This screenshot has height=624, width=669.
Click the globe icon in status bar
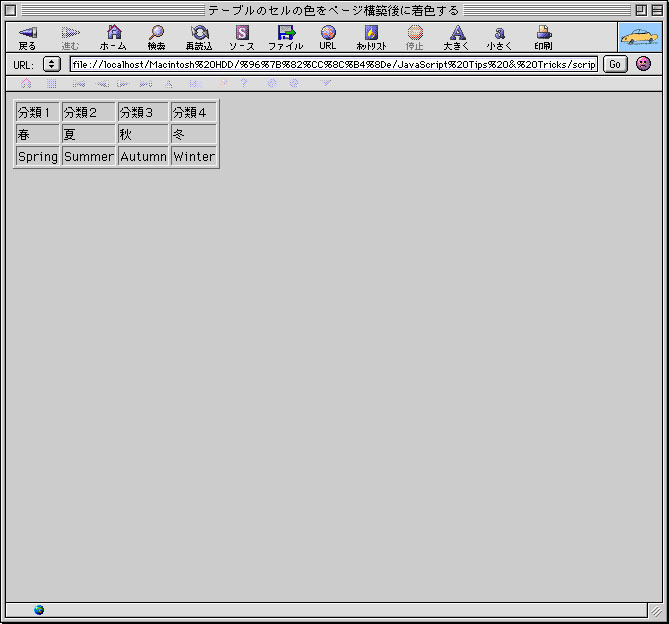(39, 610)
